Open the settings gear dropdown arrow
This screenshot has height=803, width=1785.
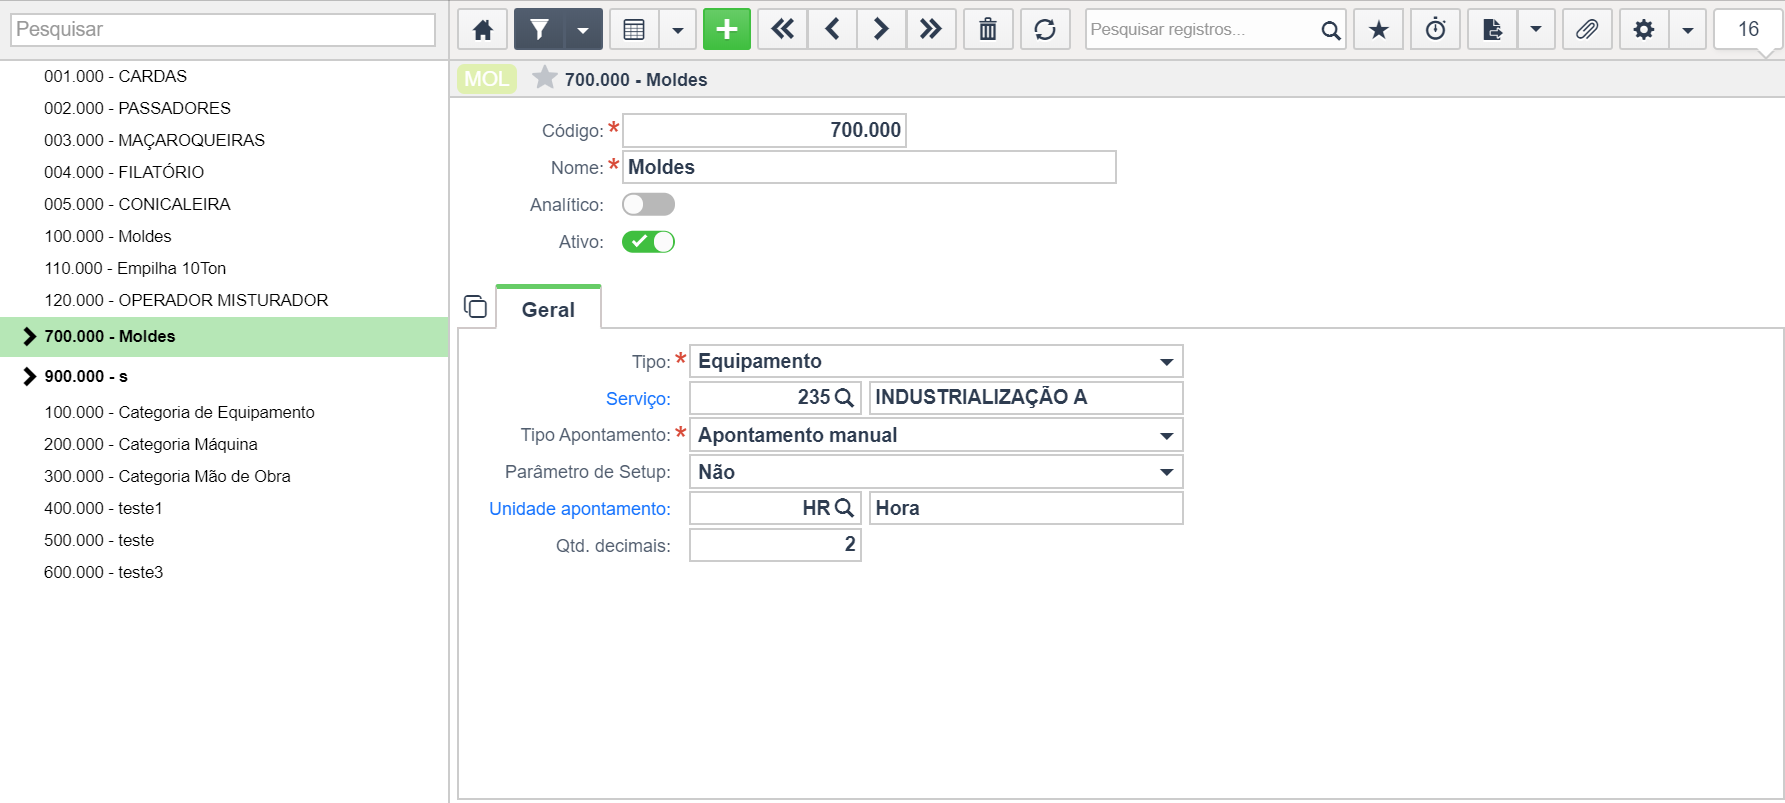(1688, 30)
